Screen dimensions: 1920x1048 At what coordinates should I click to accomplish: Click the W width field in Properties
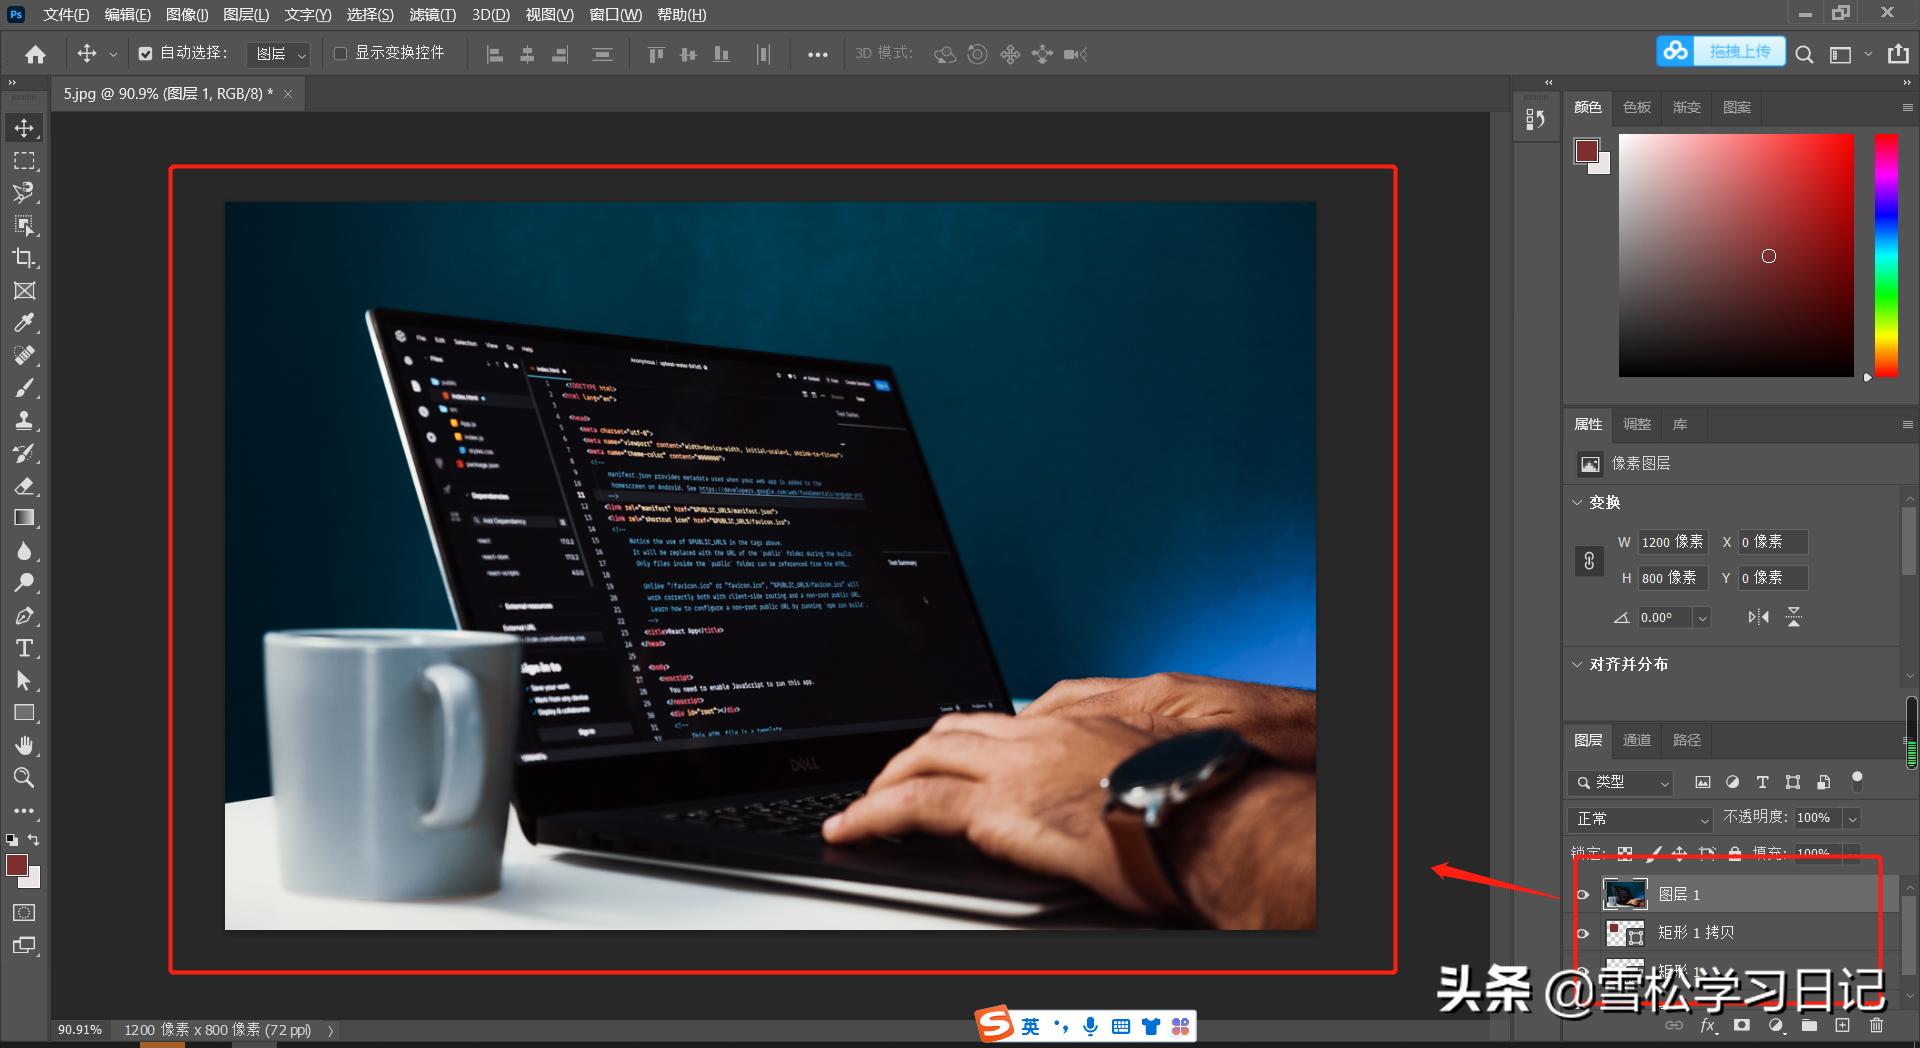click(1673, 542)
